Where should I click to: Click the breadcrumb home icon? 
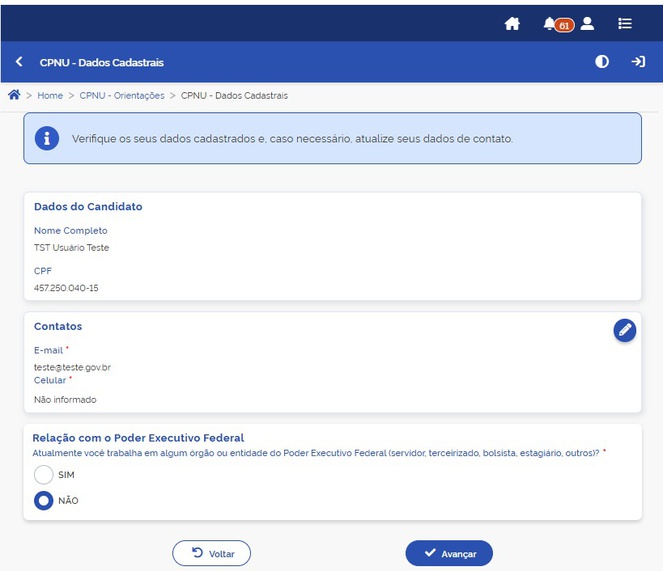pos(14,95)
